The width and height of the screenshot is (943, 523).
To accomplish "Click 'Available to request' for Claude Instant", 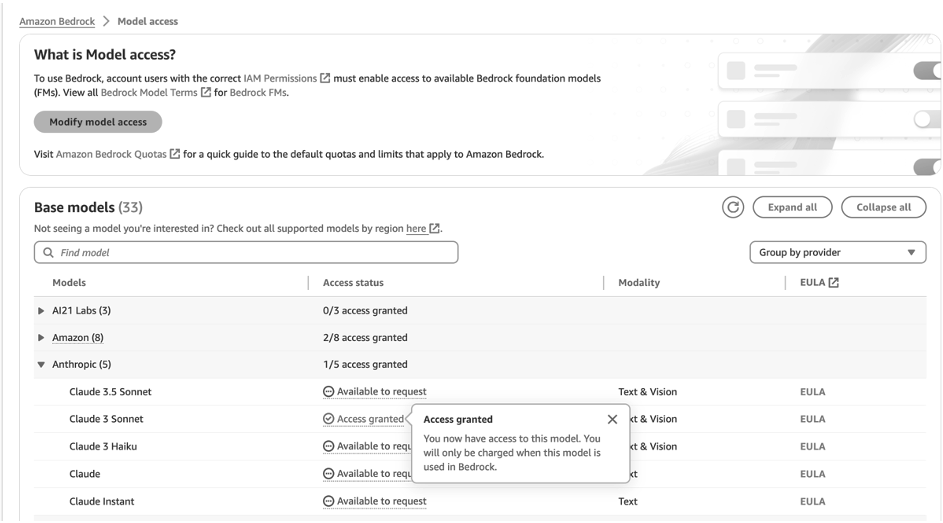I will coord(381,501).
